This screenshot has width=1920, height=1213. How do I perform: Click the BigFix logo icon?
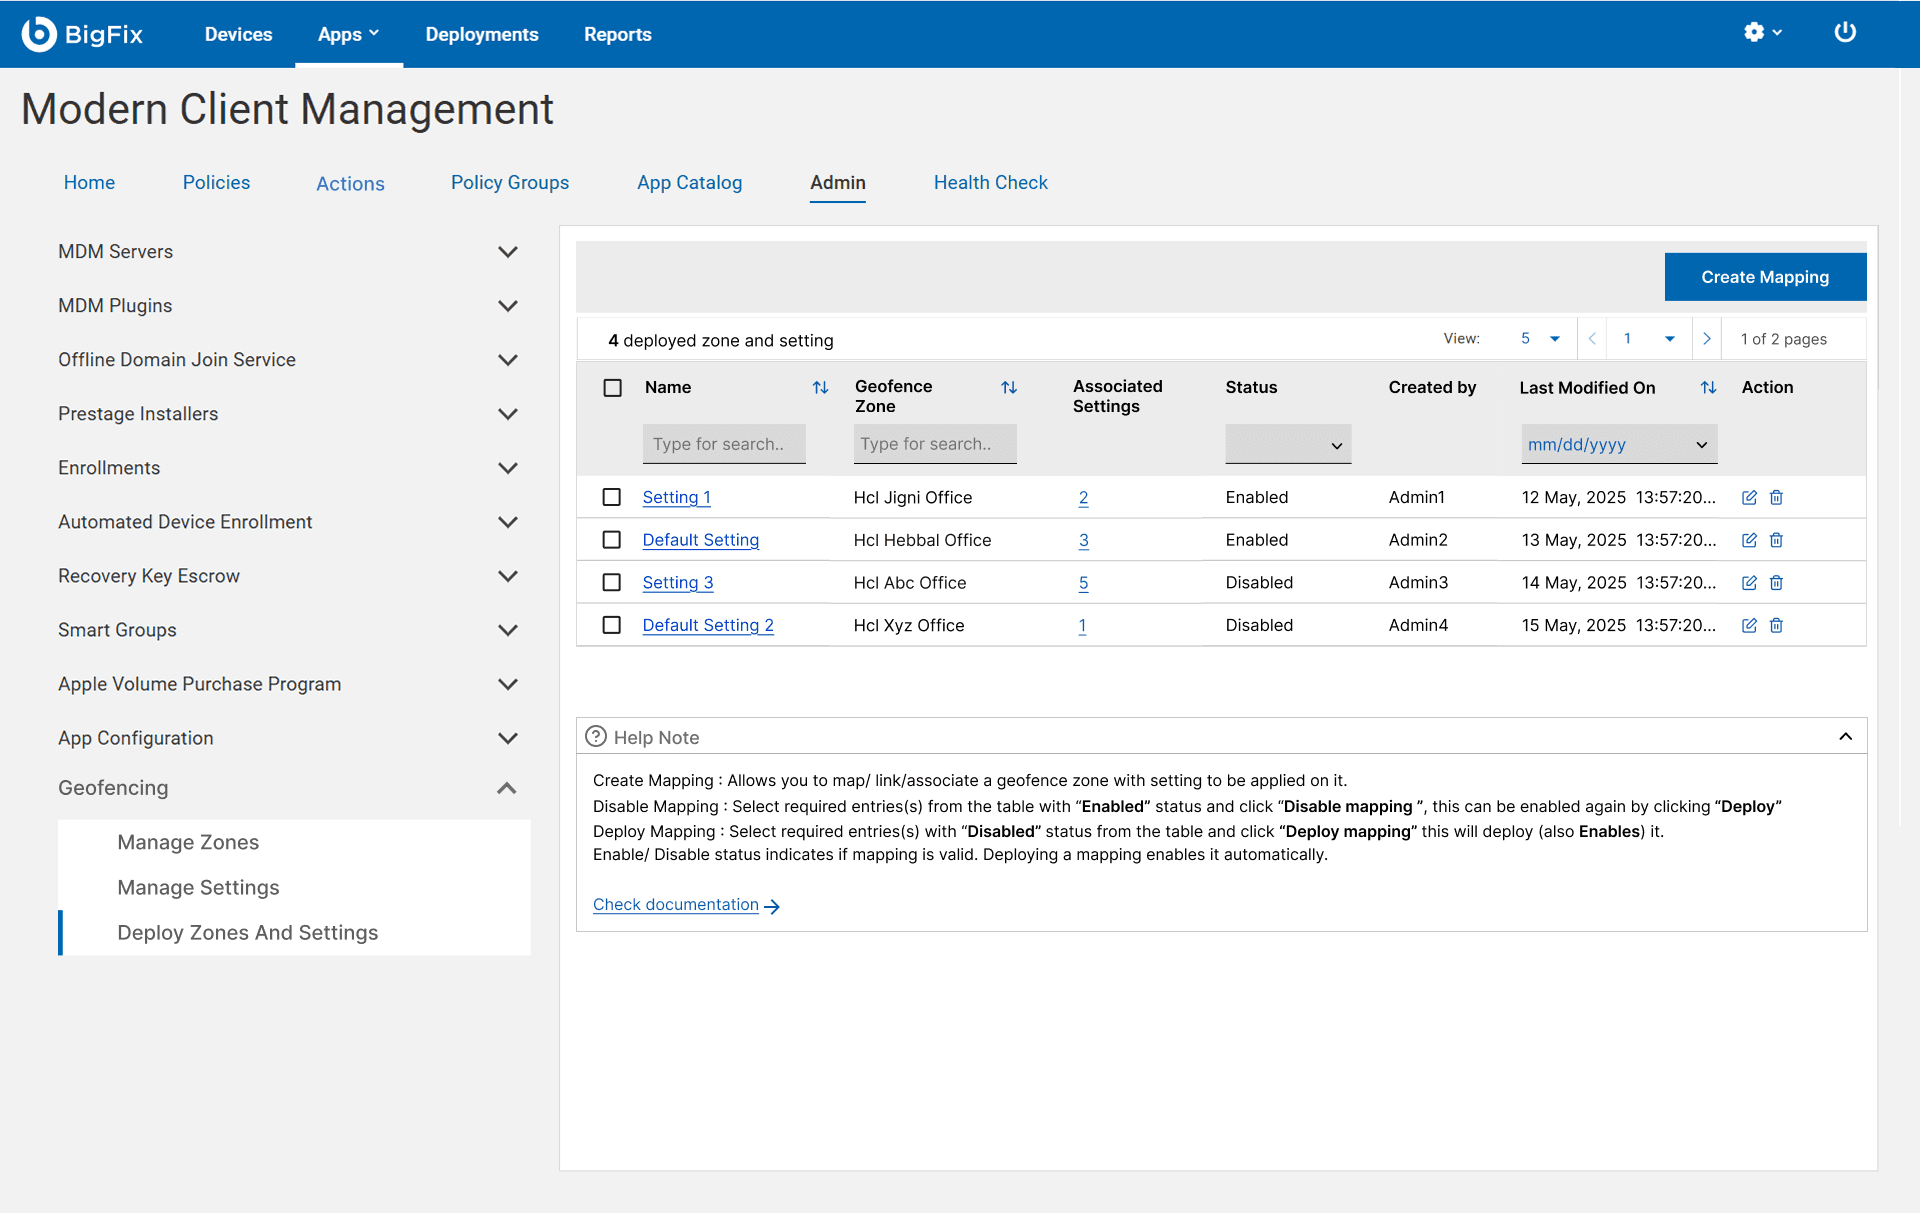(x=39, y=34)
